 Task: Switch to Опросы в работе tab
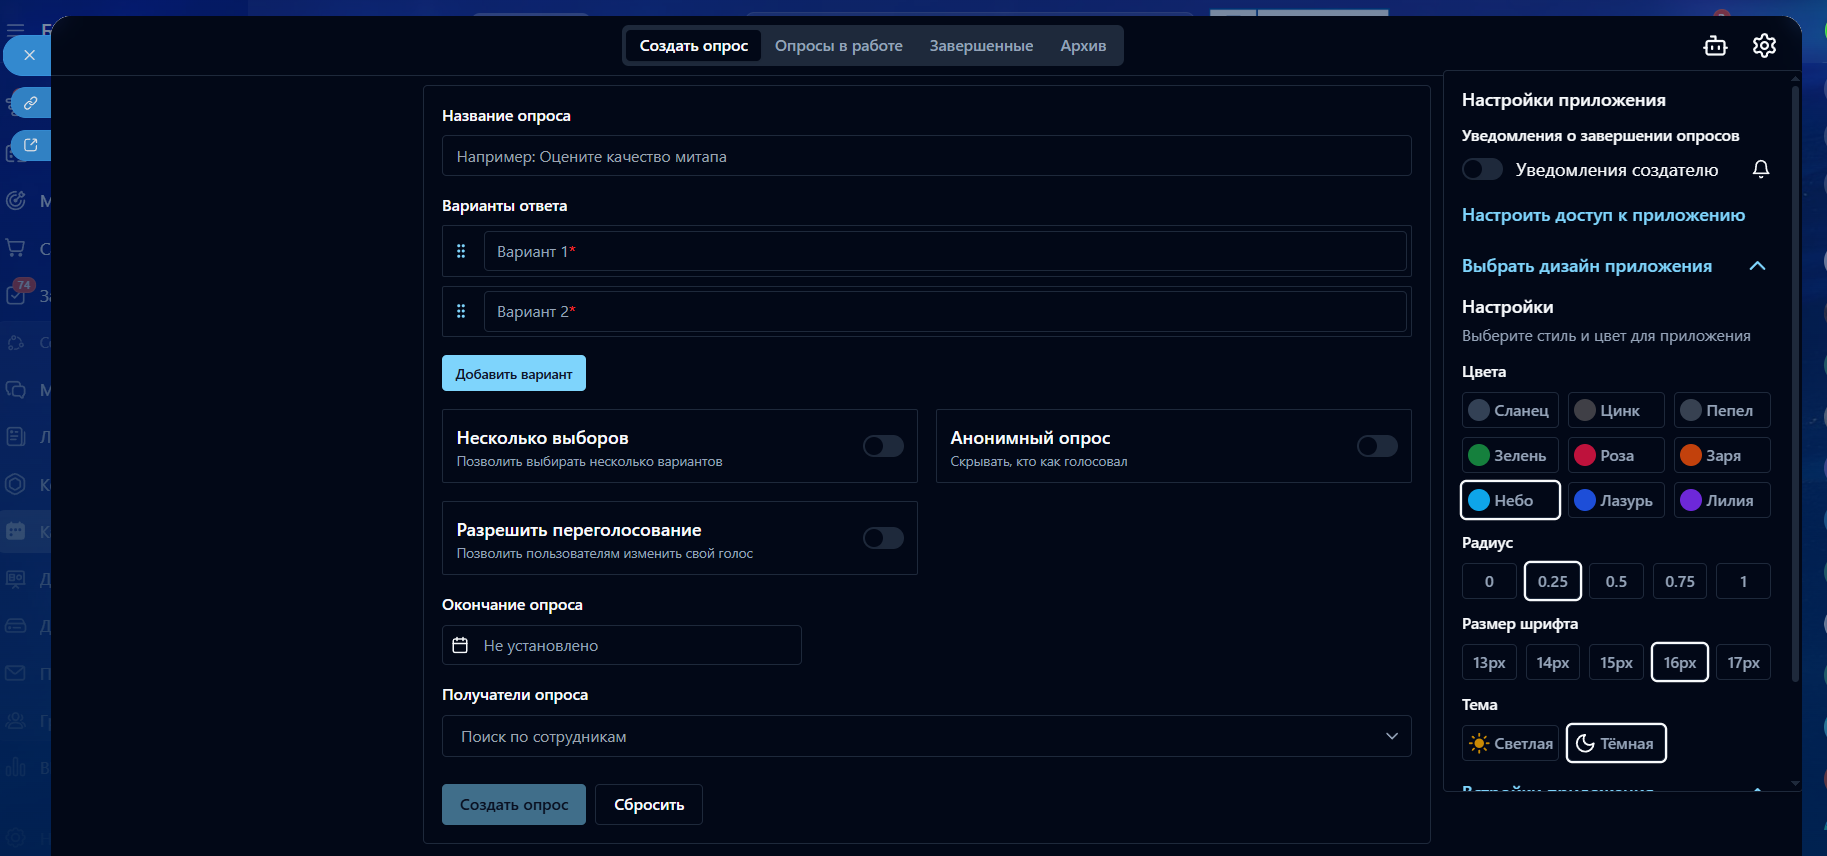click(838, 46)
